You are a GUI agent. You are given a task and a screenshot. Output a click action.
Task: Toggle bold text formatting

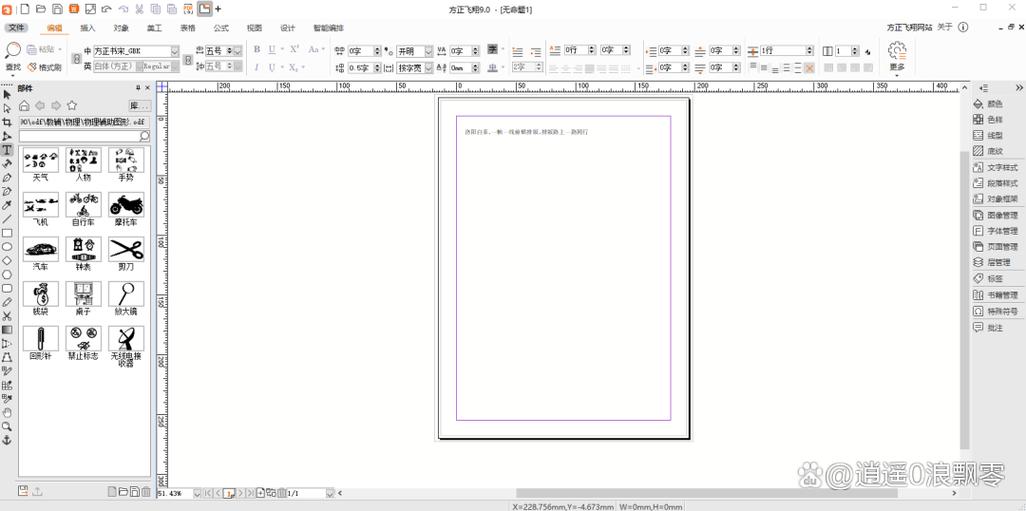[x=257, y=50]
